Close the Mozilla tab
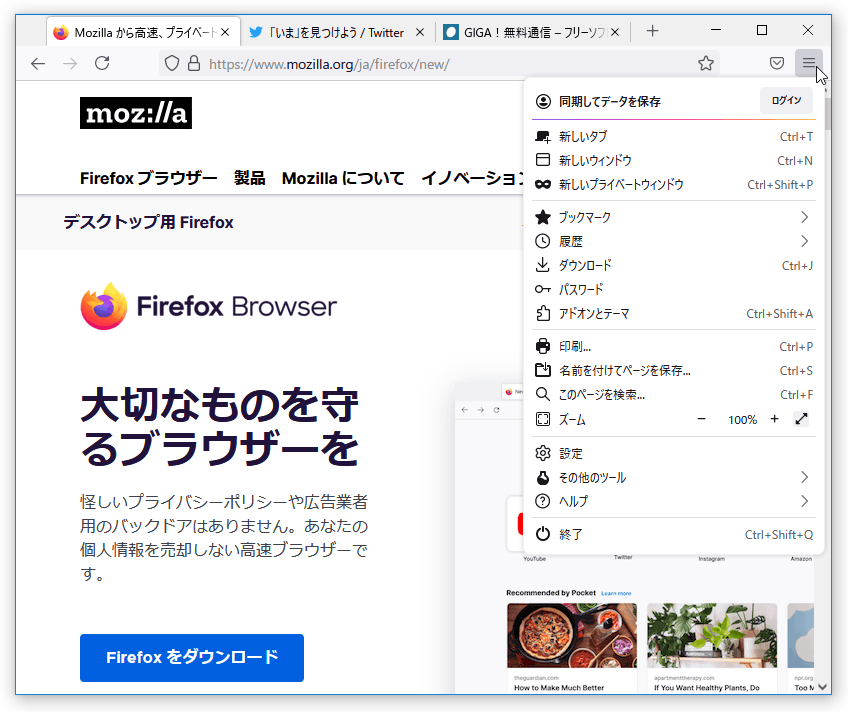The height and width of the screenshot is (712, 848). 225,32
